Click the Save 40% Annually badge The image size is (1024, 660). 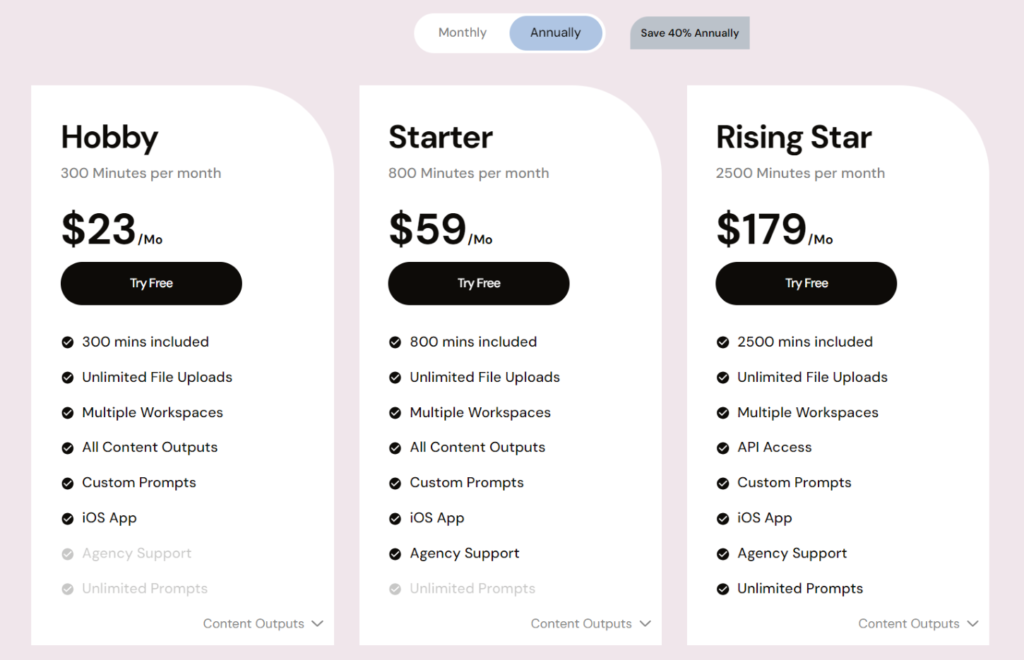[x=689, y=33]
